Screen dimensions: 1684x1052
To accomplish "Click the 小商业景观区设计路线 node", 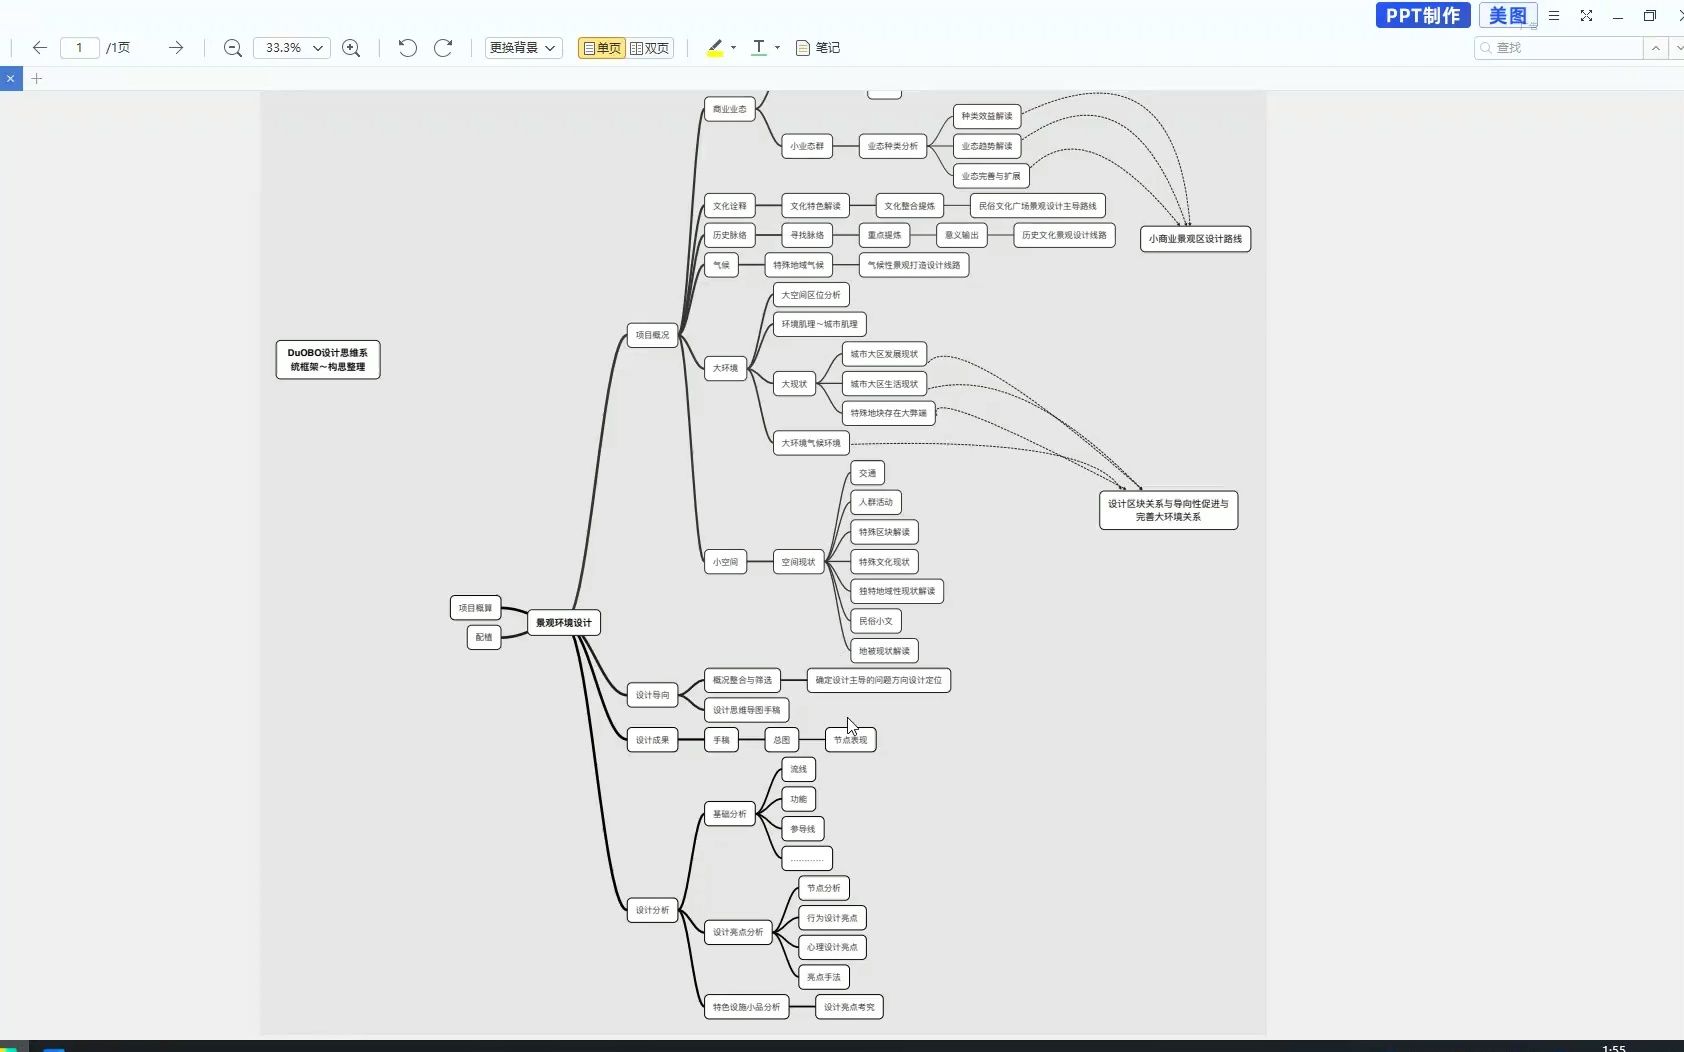I will pos(1195,239).
